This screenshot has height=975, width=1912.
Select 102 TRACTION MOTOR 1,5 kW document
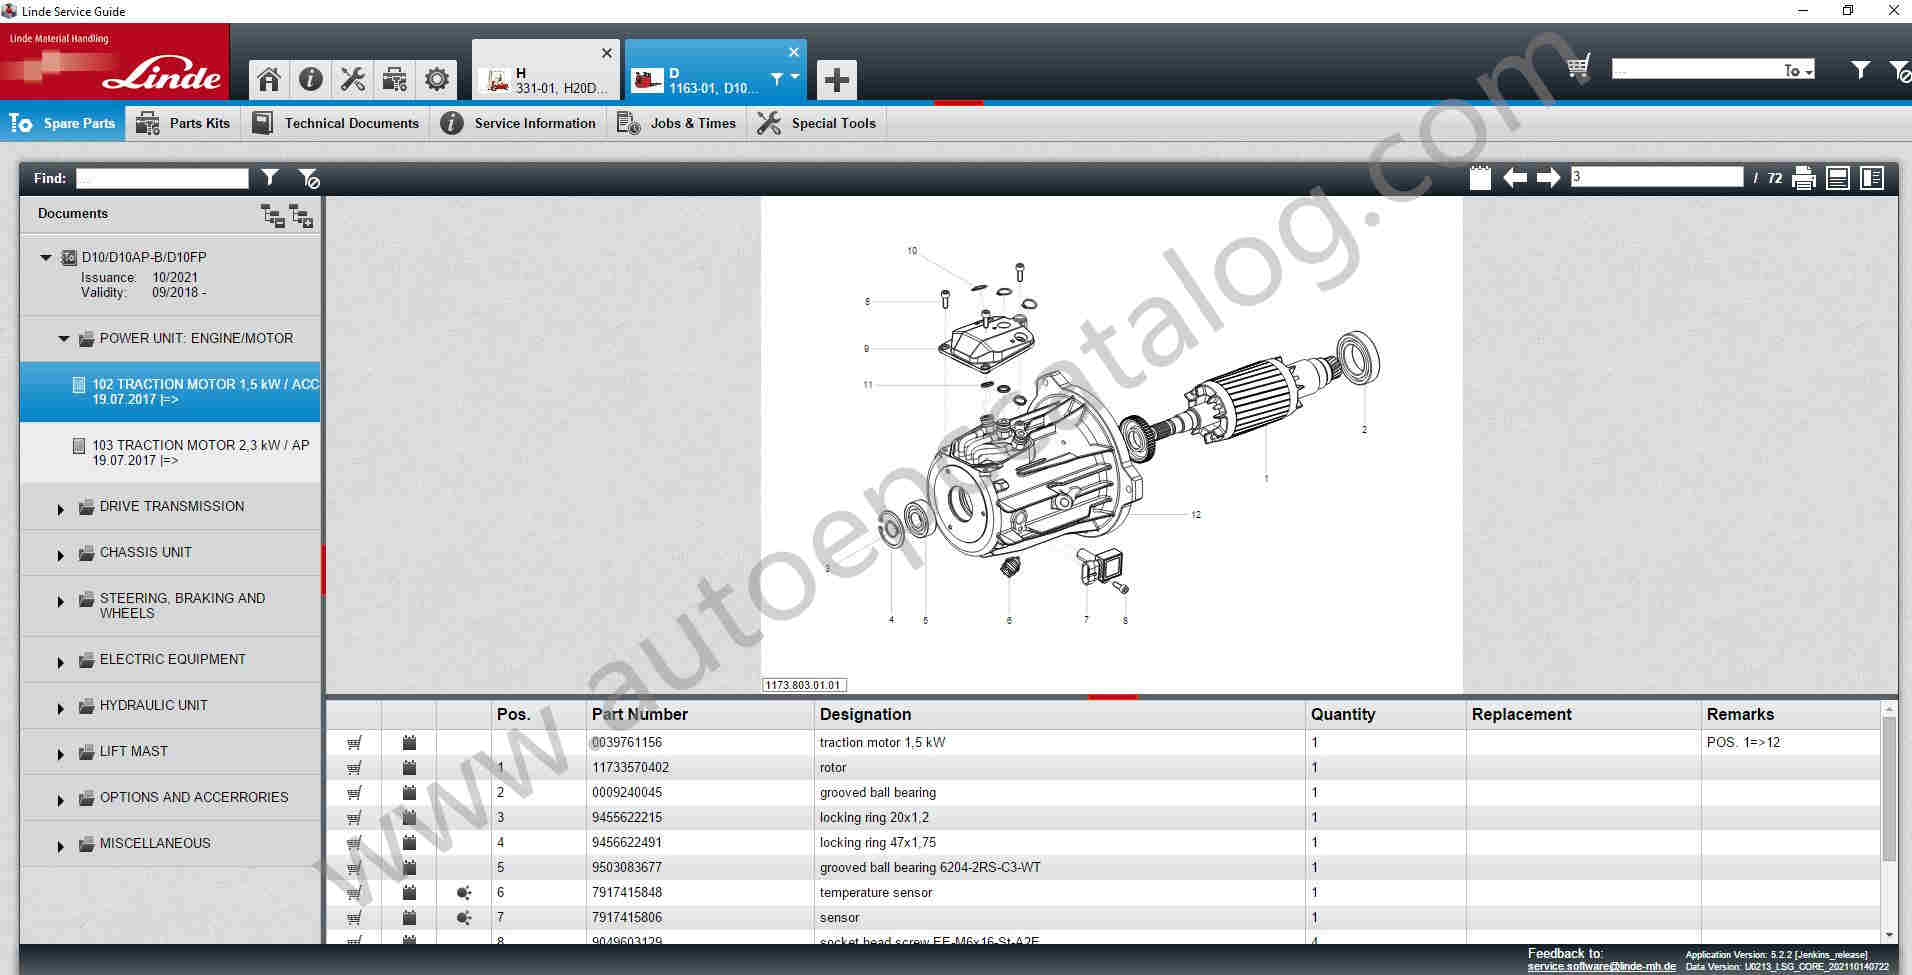click(x=170, y=392)
